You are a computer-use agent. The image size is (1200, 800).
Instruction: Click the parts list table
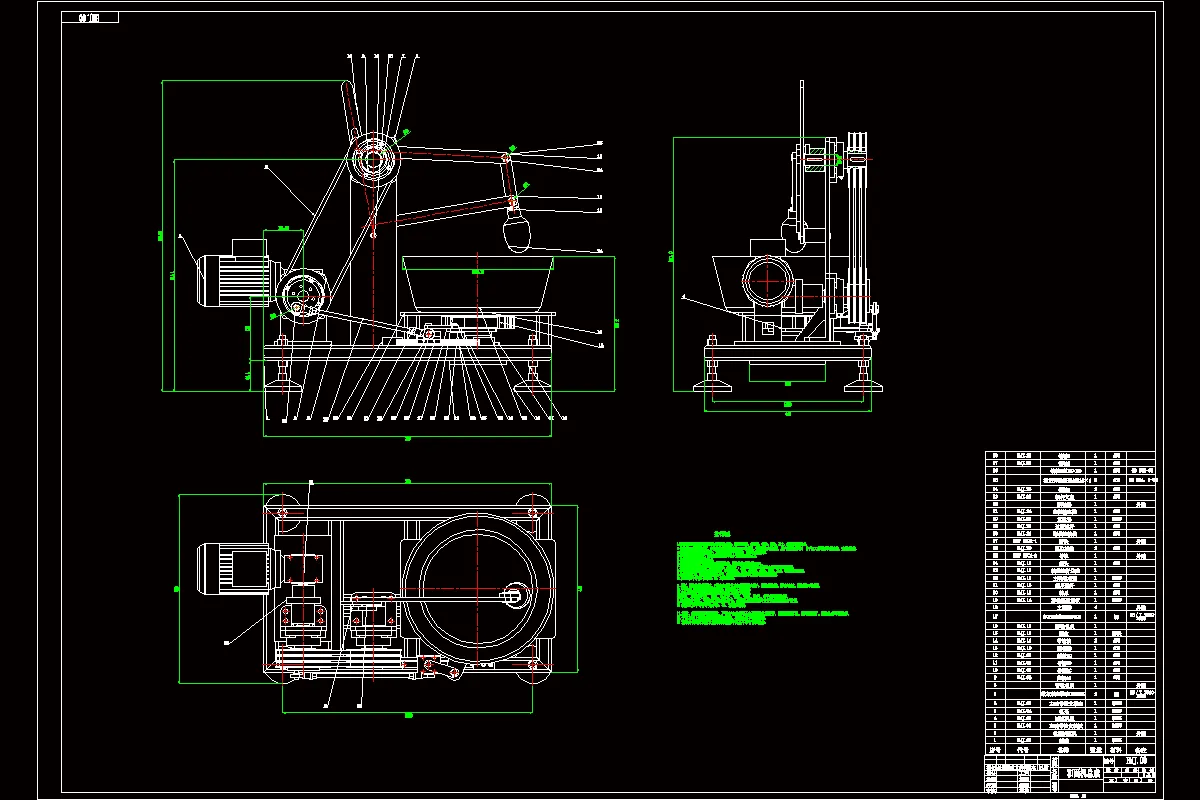click(1070, 604)
